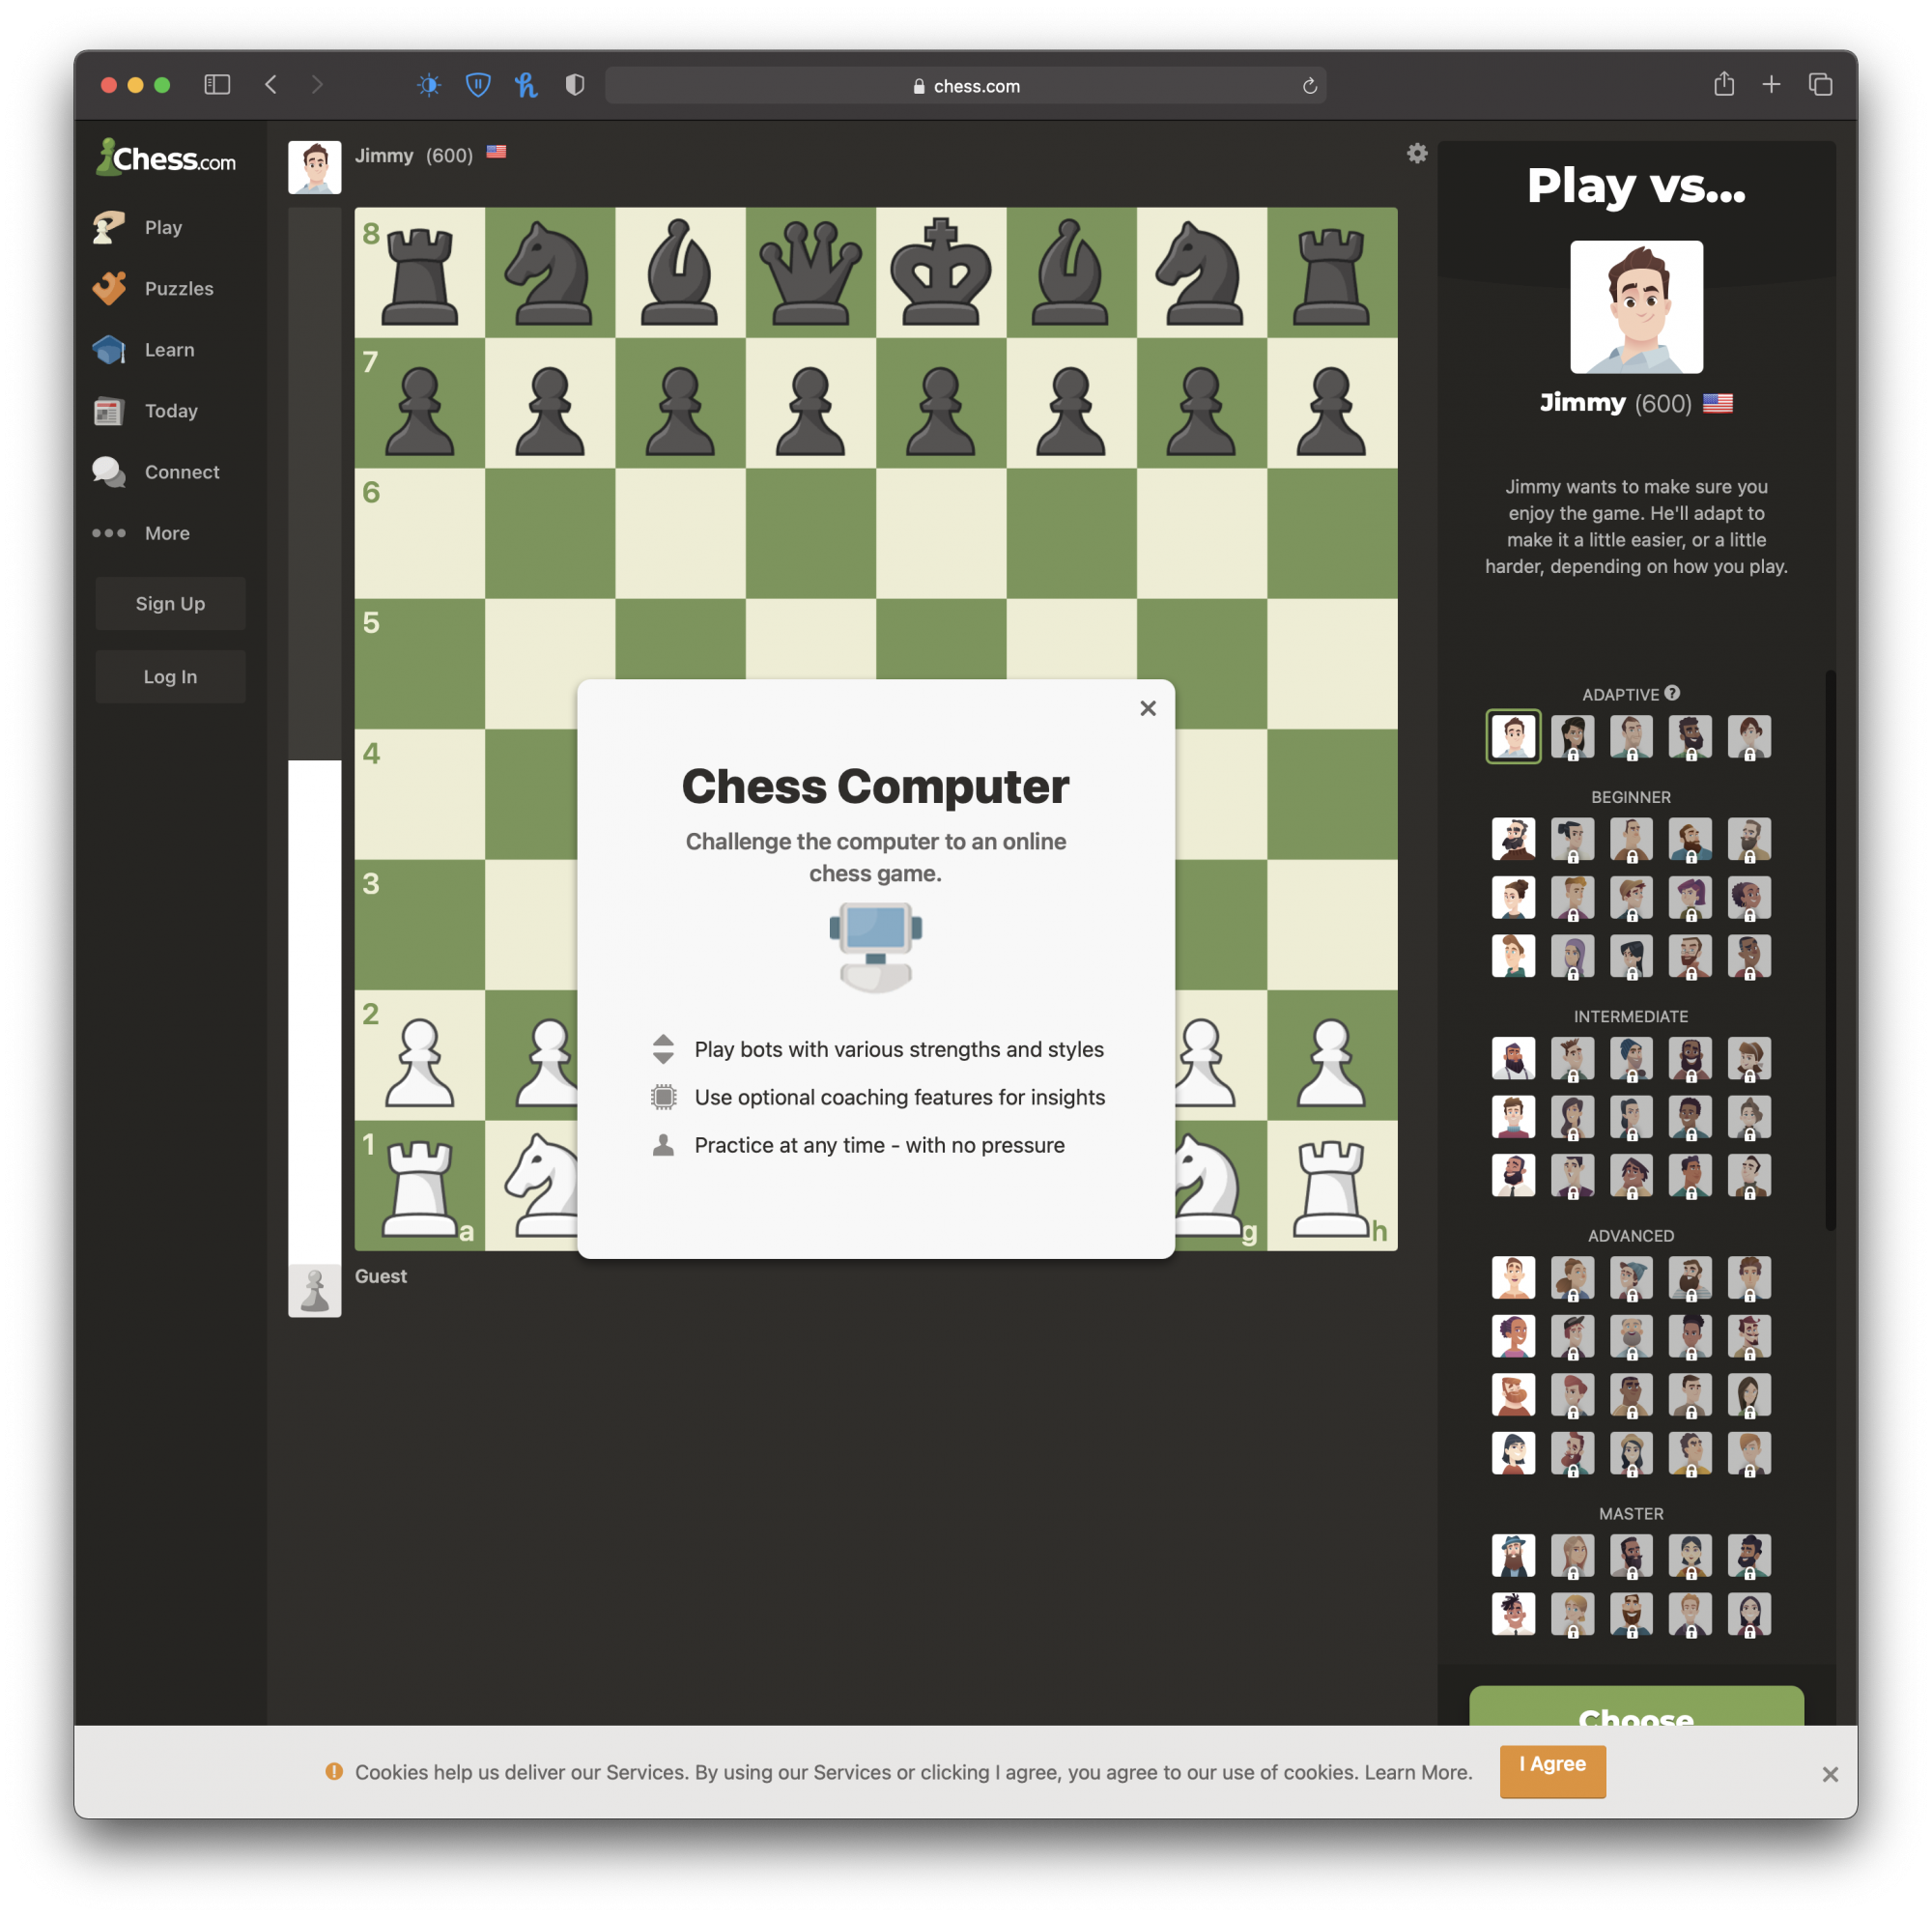This screenshot has height=1917, width=1932.
Task: Select the Jimmy adaptive bot avatar
Action: 1513,737
